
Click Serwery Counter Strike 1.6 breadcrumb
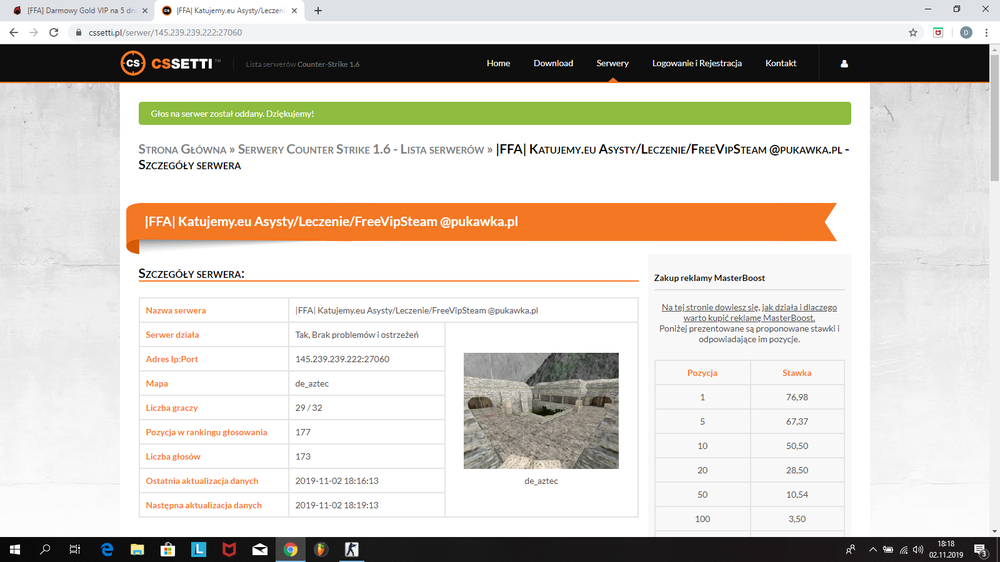[x=361, y=149]
